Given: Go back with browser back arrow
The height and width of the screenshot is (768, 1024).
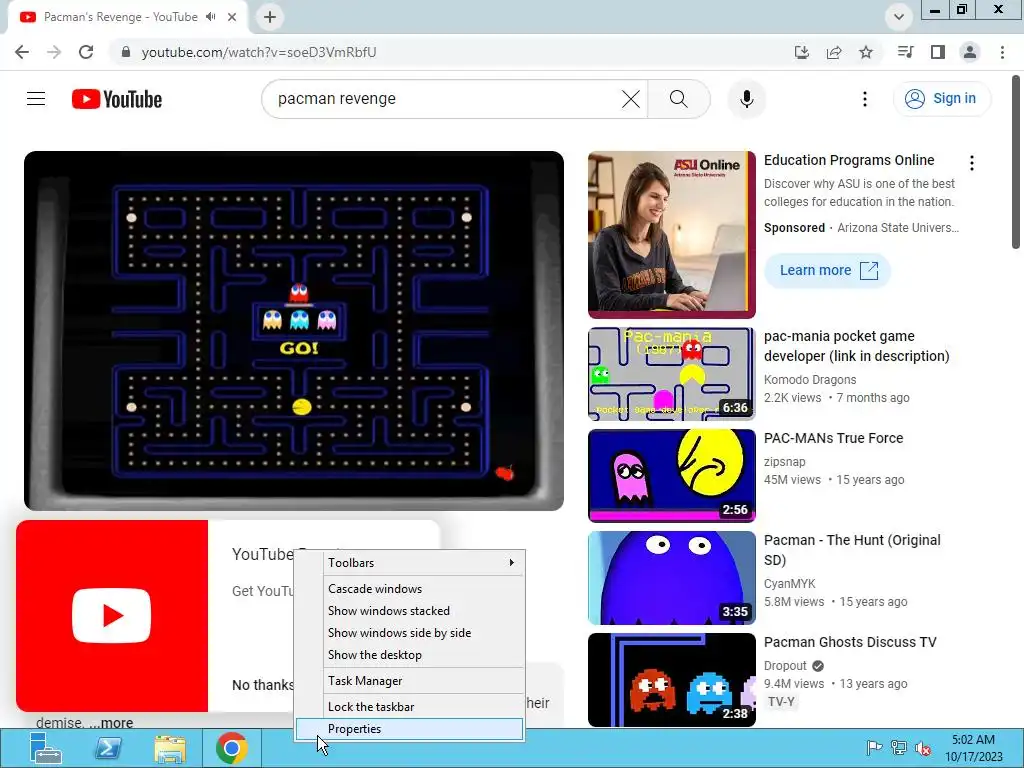Looking at the screenshot, I should pyautogui.click(x=22, y=52).
